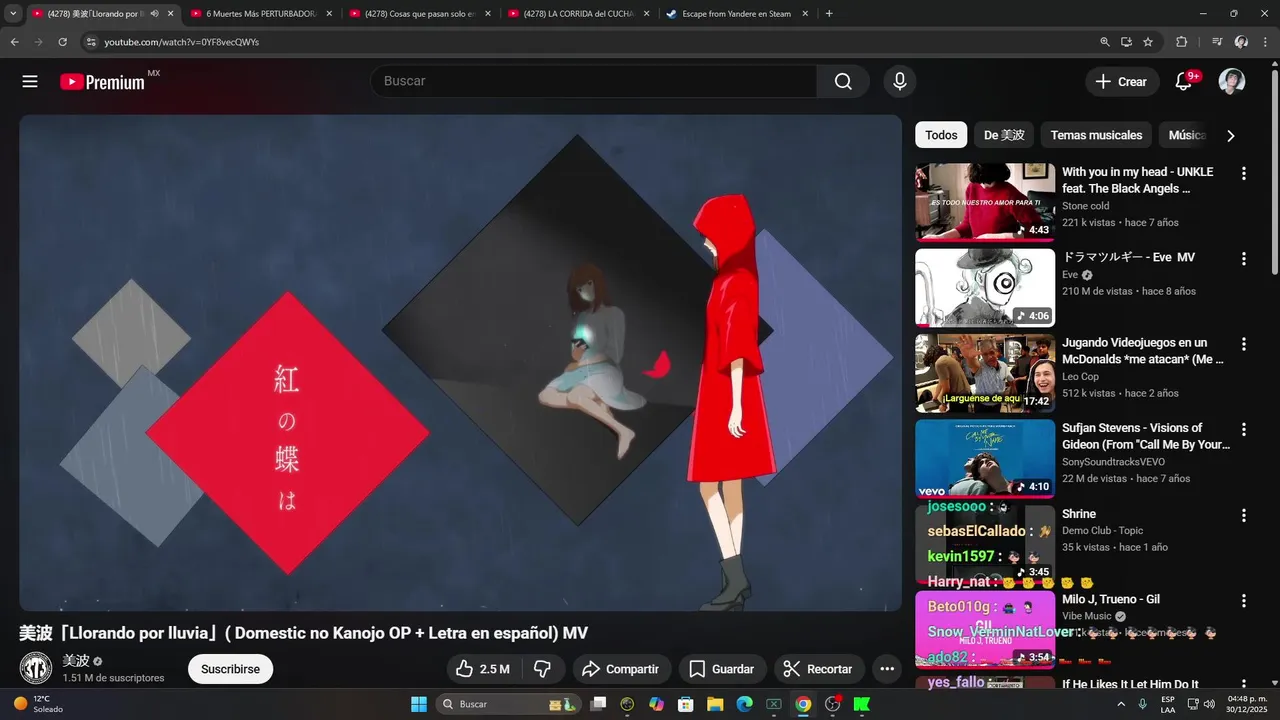This screenshot has width=1280, height=720.
Task: Go back in browser history
Action: (14, 42)
